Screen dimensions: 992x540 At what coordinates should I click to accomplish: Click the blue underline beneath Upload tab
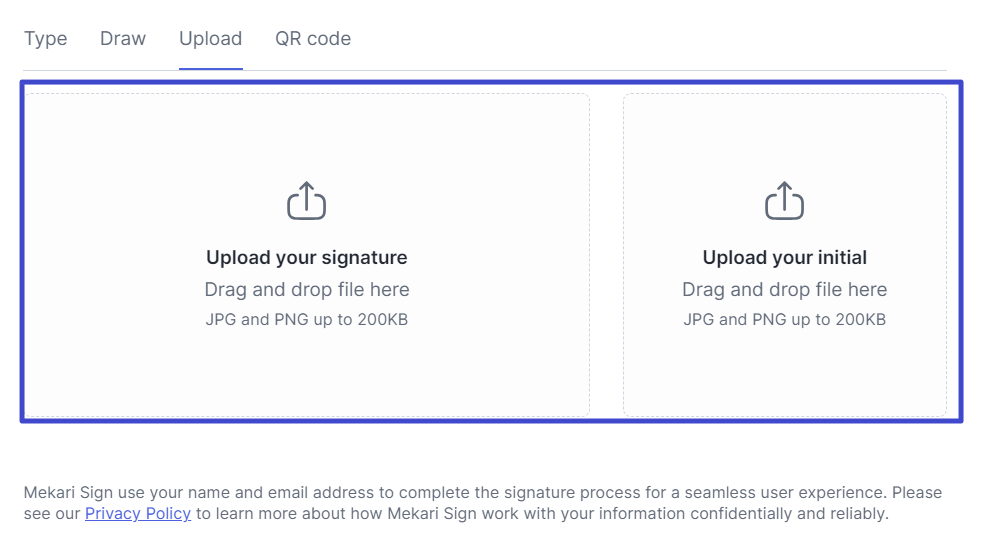[210, 69]
